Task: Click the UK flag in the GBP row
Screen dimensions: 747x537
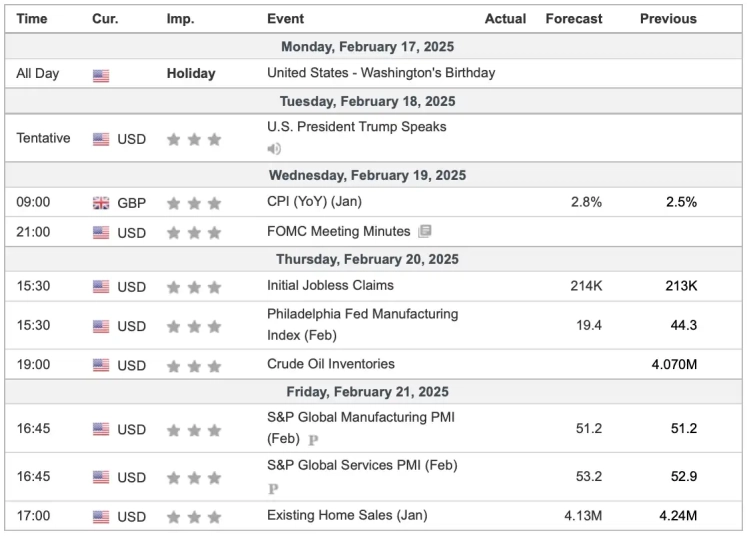Action: (x=101, y=203)
